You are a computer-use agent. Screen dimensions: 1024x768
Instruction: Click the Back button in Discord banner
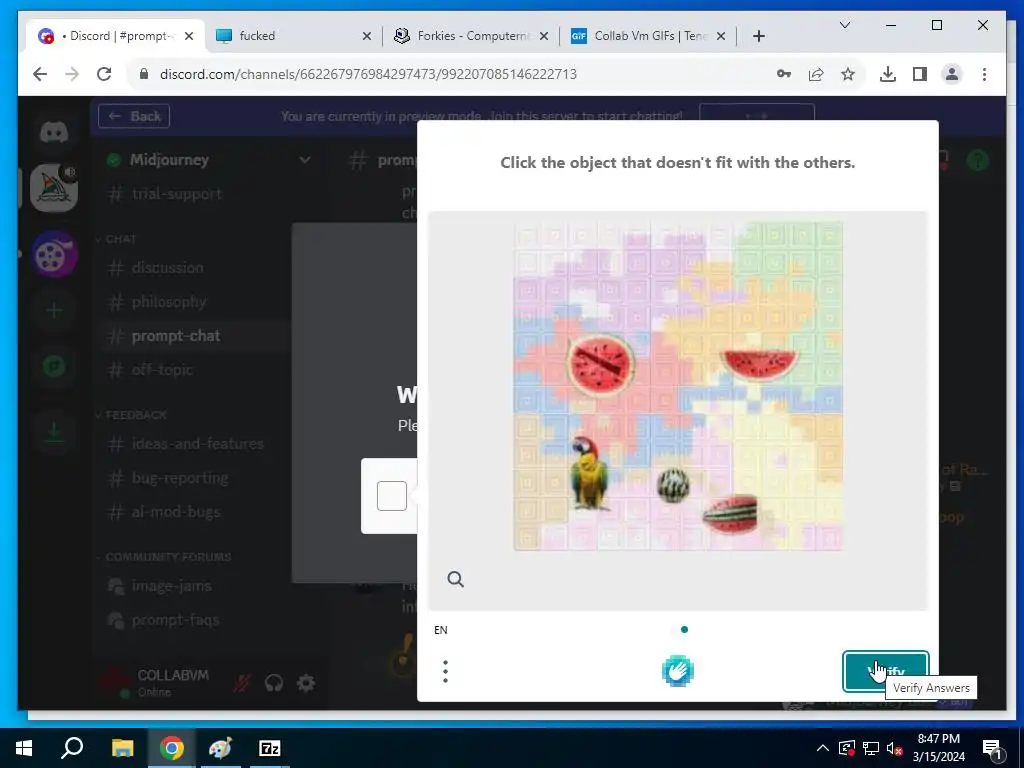click(x=134, y=116)
